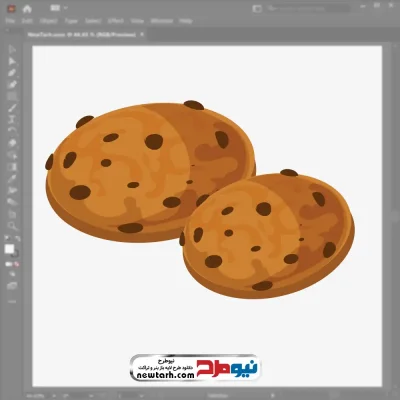This screenshot has height=400, width=400.
Task: Select the Eraser tool
Action: (x=12, y=143)
